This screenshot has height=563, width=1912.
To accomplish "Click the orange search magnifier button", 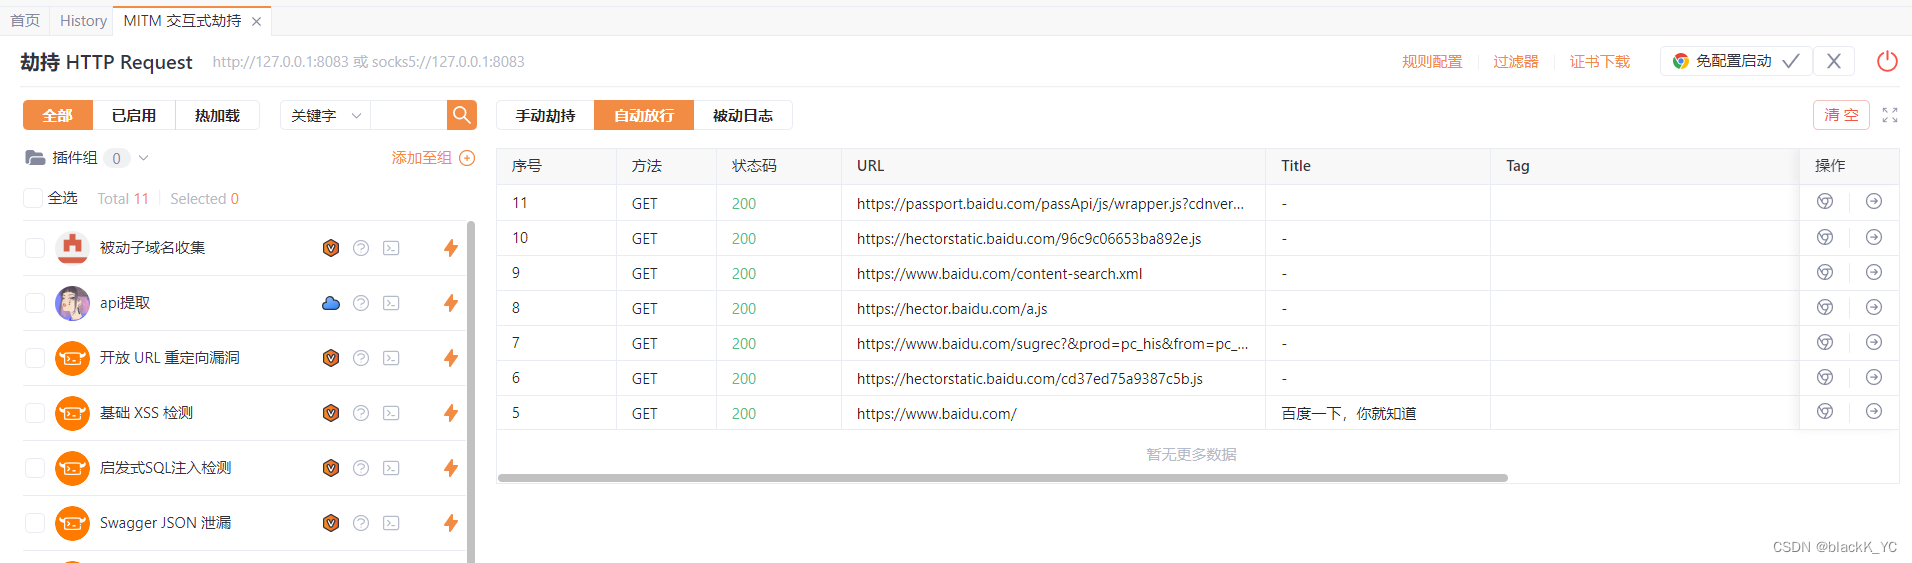I will point(461,115).
